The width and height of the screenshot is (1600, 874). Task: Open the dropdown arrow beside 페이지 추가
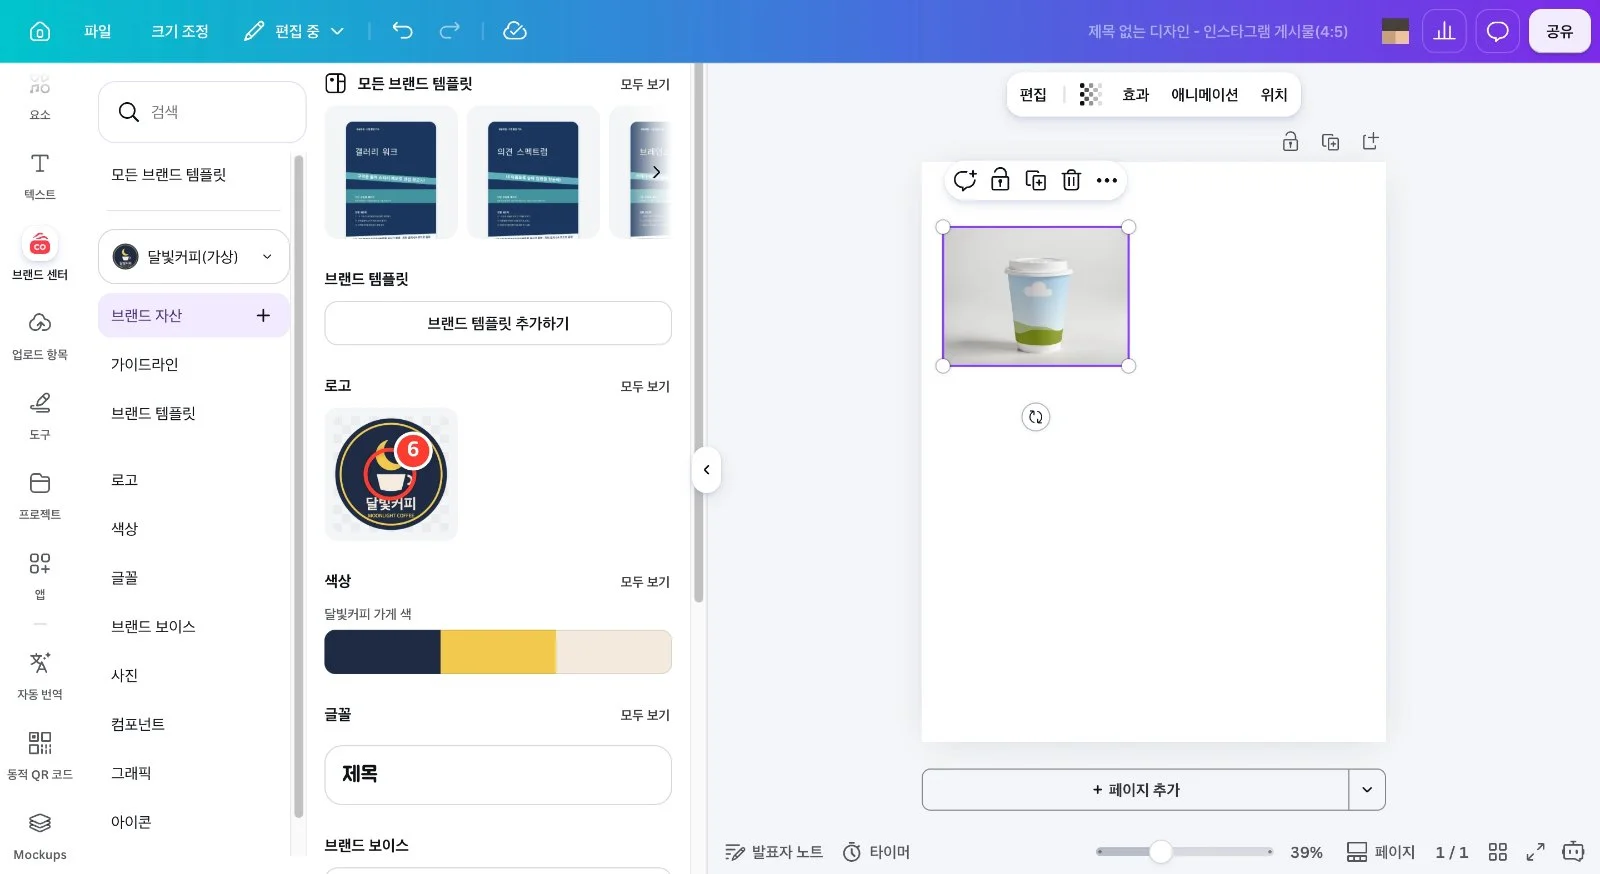tap(1367, 790)
